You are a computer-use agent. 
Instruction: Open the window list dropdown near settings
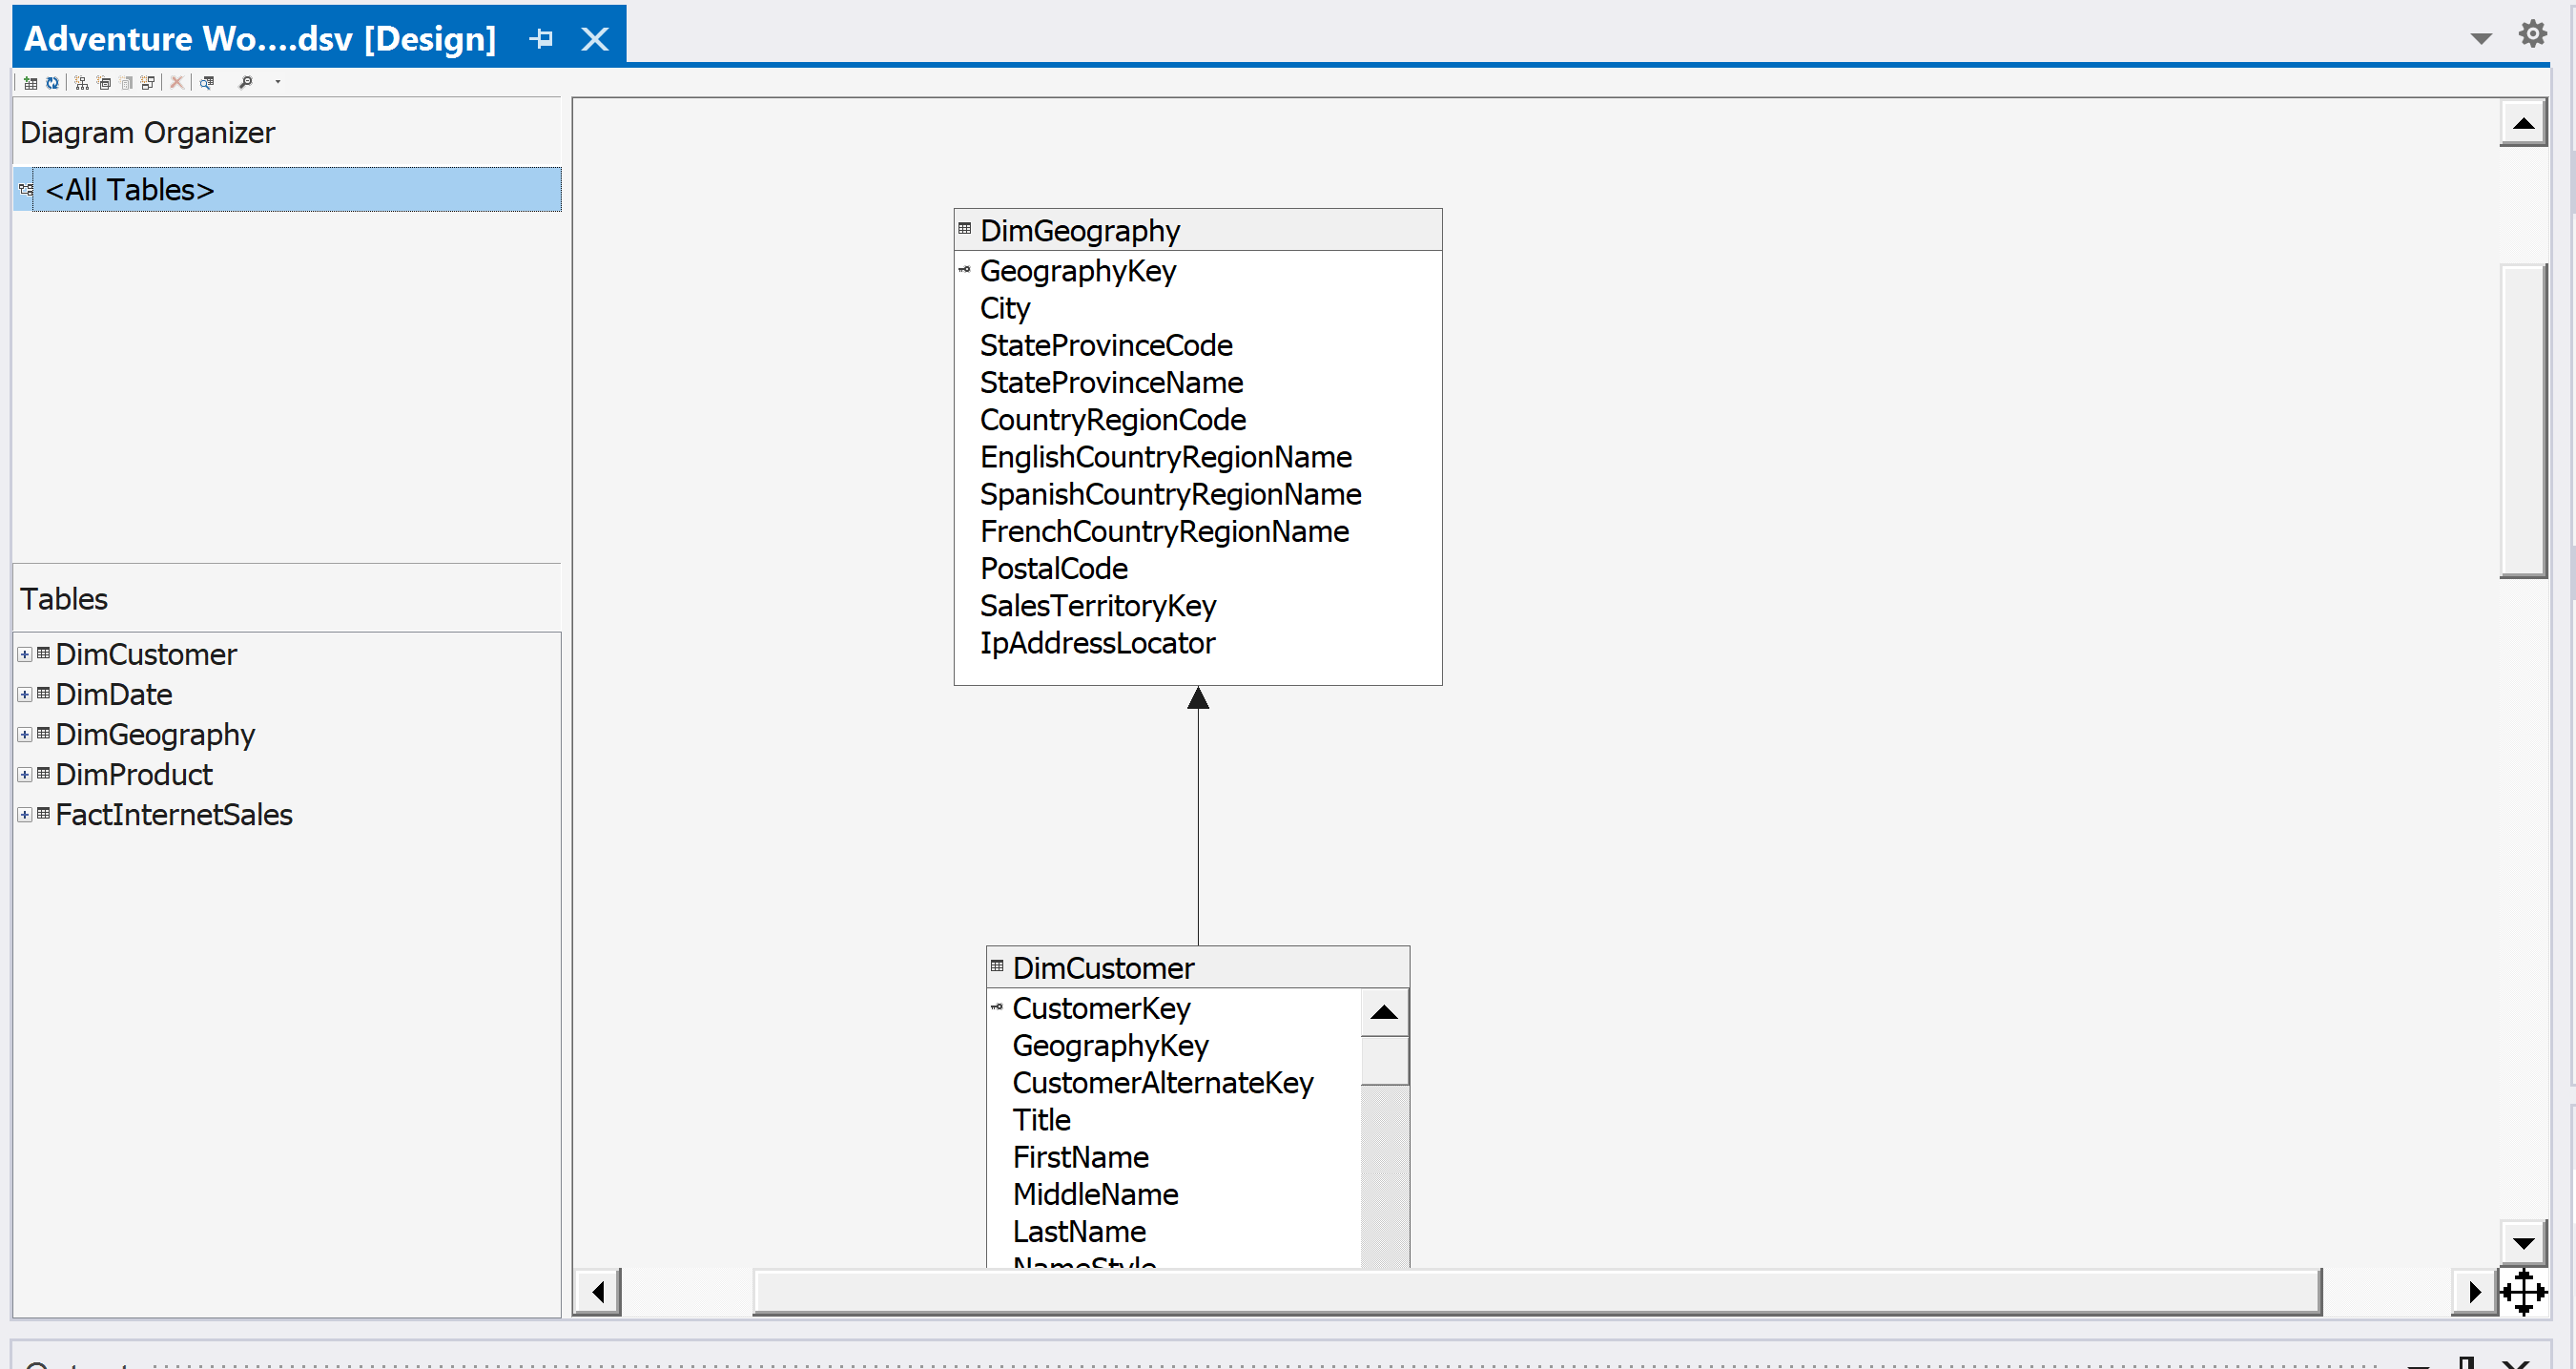(2482, 38)
